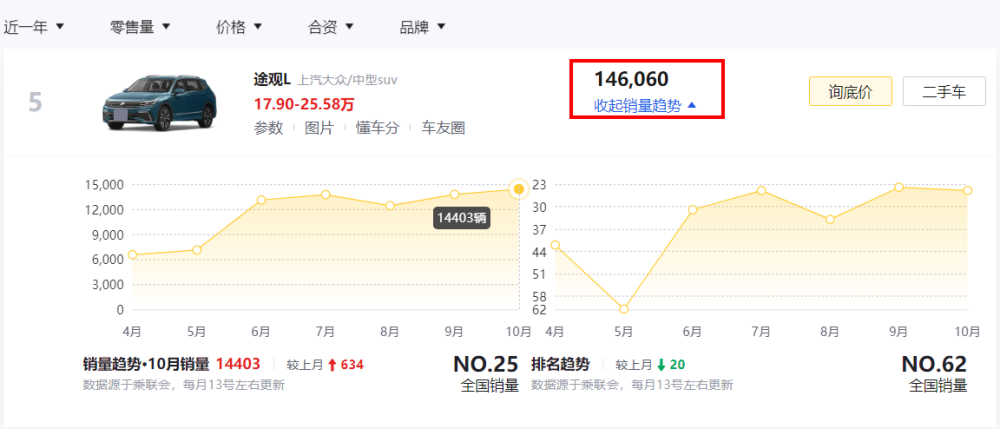Select the 4月 ranking chart data point
Viewport: 1000px width, 429px height.
tap(555, 245)
